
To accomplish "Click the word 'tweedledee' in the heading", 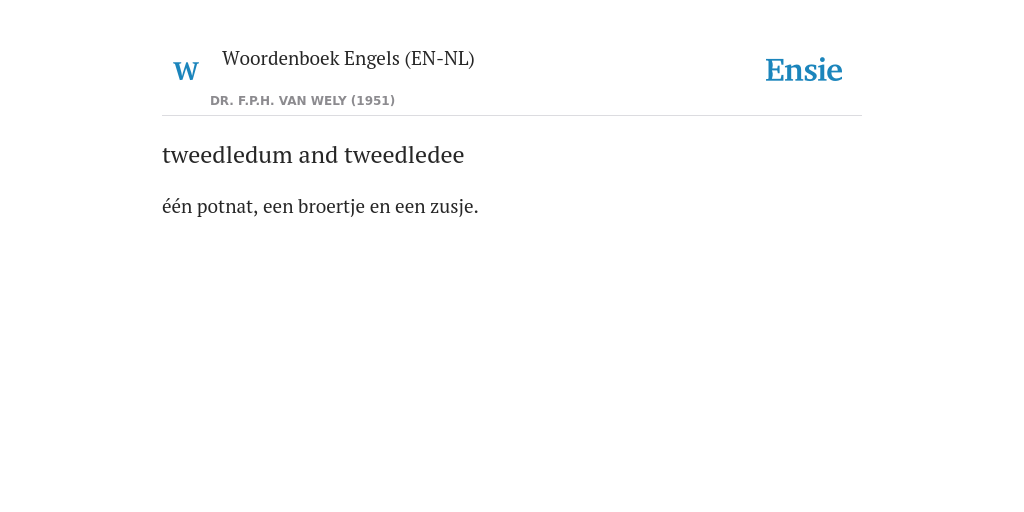I will point(404,155).
